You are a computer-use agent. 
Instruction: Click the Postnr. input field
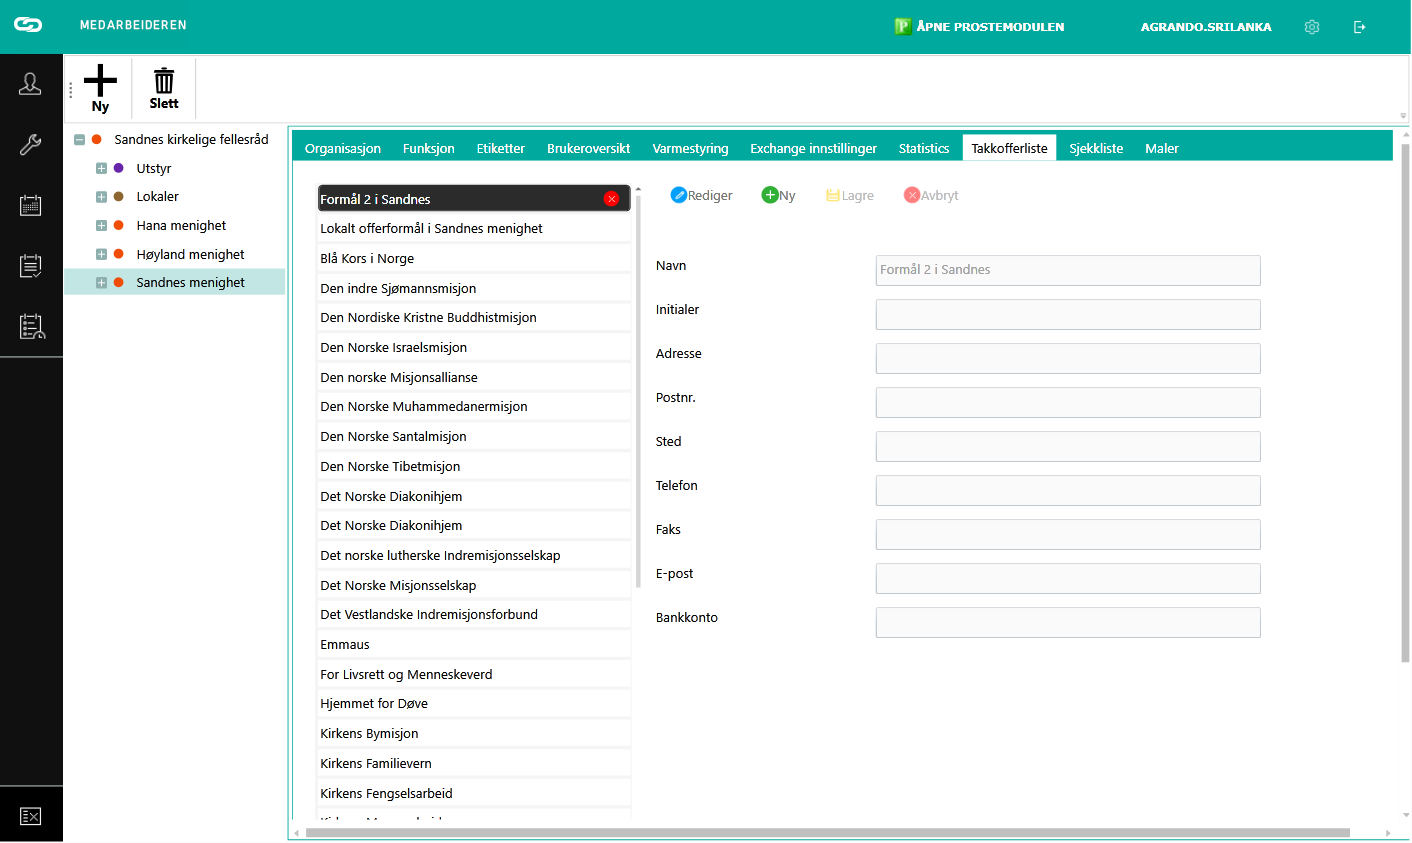pyautogui.click(x=1068, y=402)
